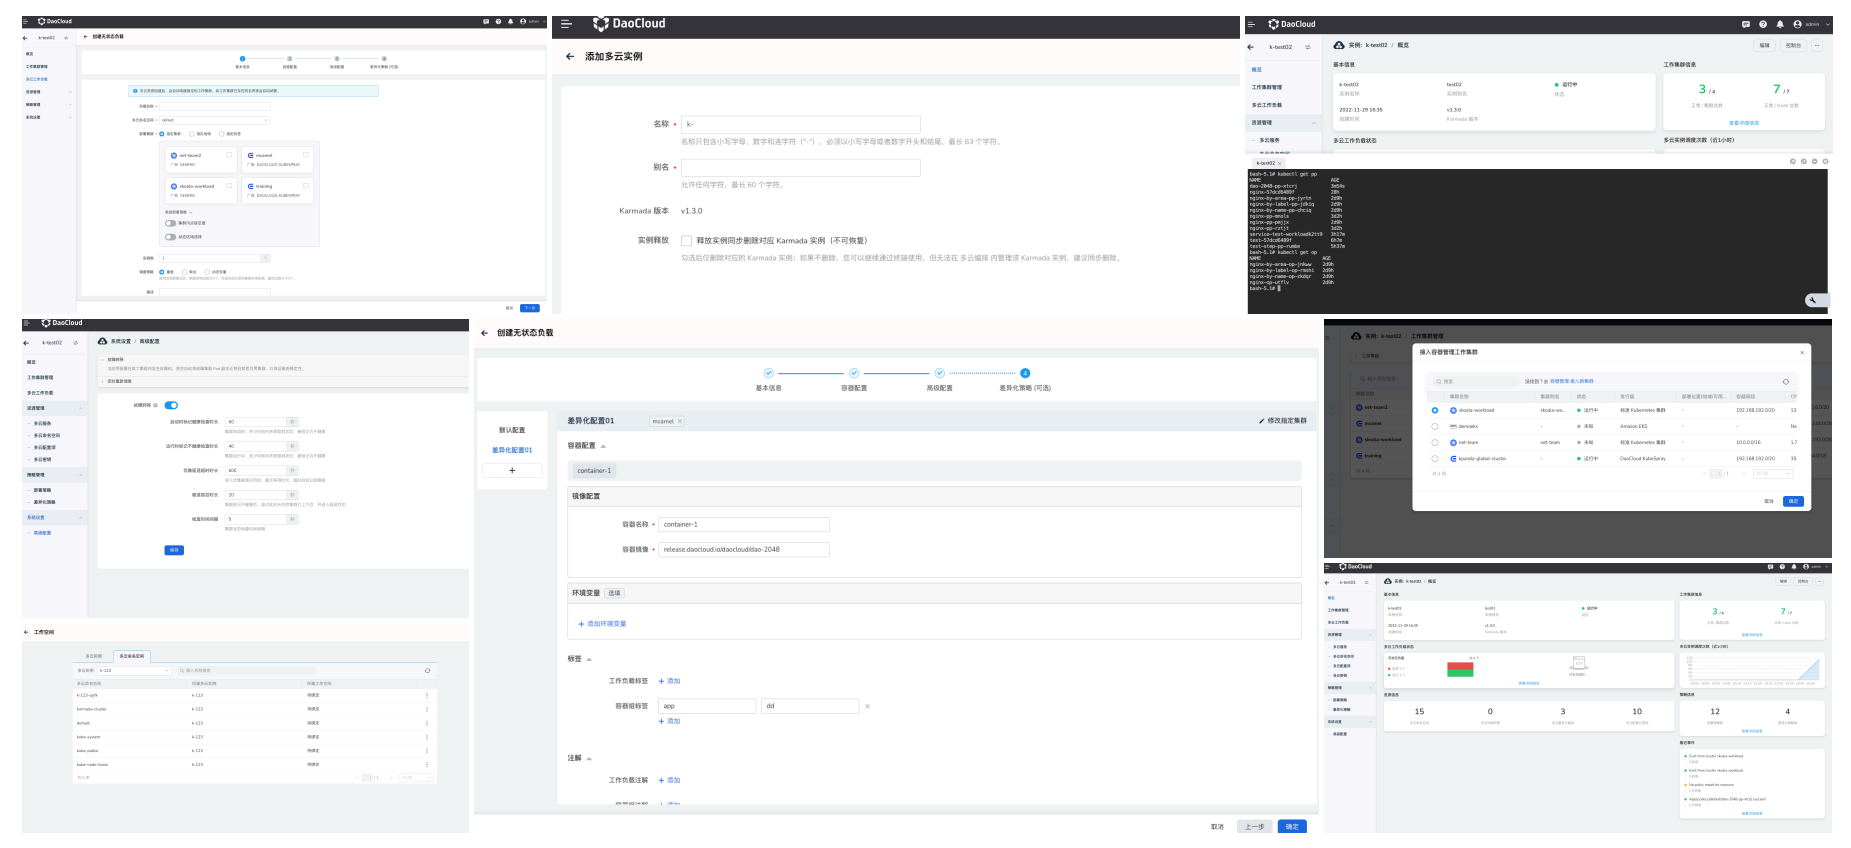The width and height of the screenshot is (1851, 848).
Task: Toggle the 故障转移 switch off
Action: pyautogui.click(x=171, y=405)
